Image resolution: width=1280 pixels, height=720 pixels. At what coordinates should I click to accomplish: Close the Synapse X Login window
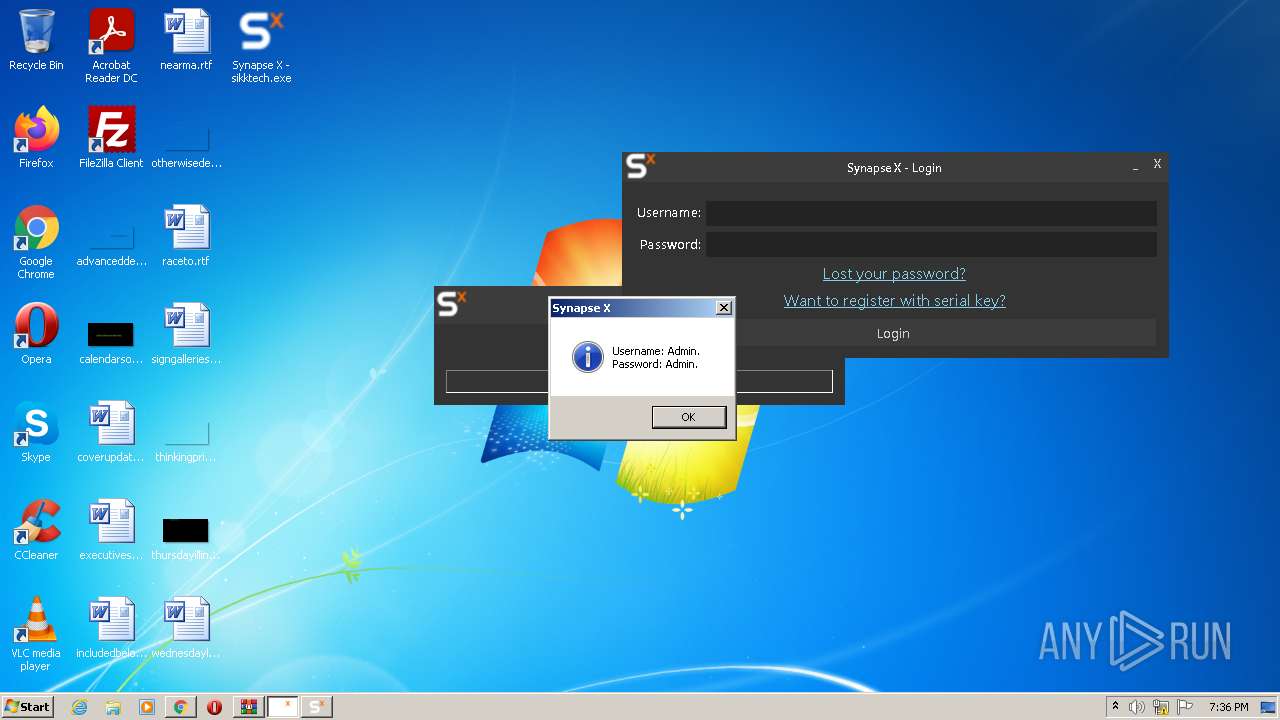(1157, 164)
